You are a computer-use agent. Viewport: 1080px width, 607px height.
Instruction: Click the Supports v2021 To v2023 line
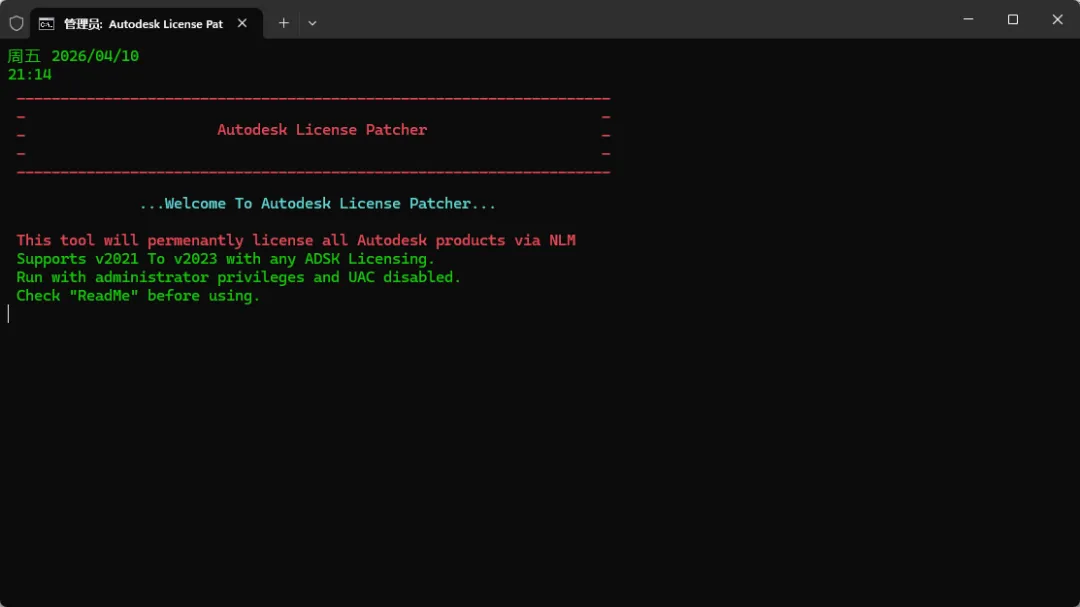point(225,259)
